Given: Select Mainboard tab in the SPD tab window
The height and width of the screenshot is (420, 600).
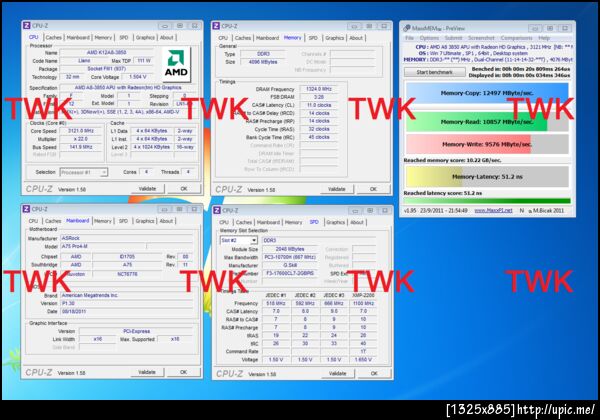Looking at the screenshot, I should click(268, 222).
